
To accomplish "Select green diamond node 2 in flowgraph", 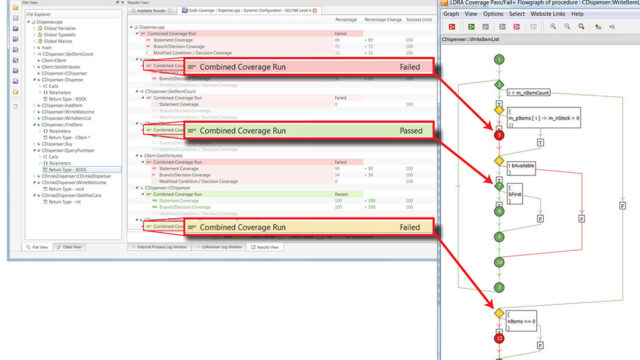I will point(499,85).
